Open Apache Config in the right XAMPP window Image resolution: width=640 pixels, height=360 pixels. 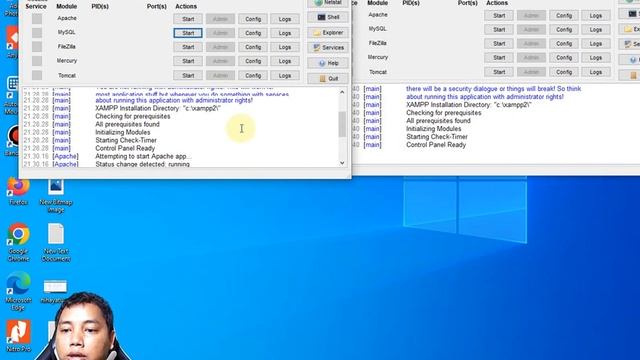(564, 16)
